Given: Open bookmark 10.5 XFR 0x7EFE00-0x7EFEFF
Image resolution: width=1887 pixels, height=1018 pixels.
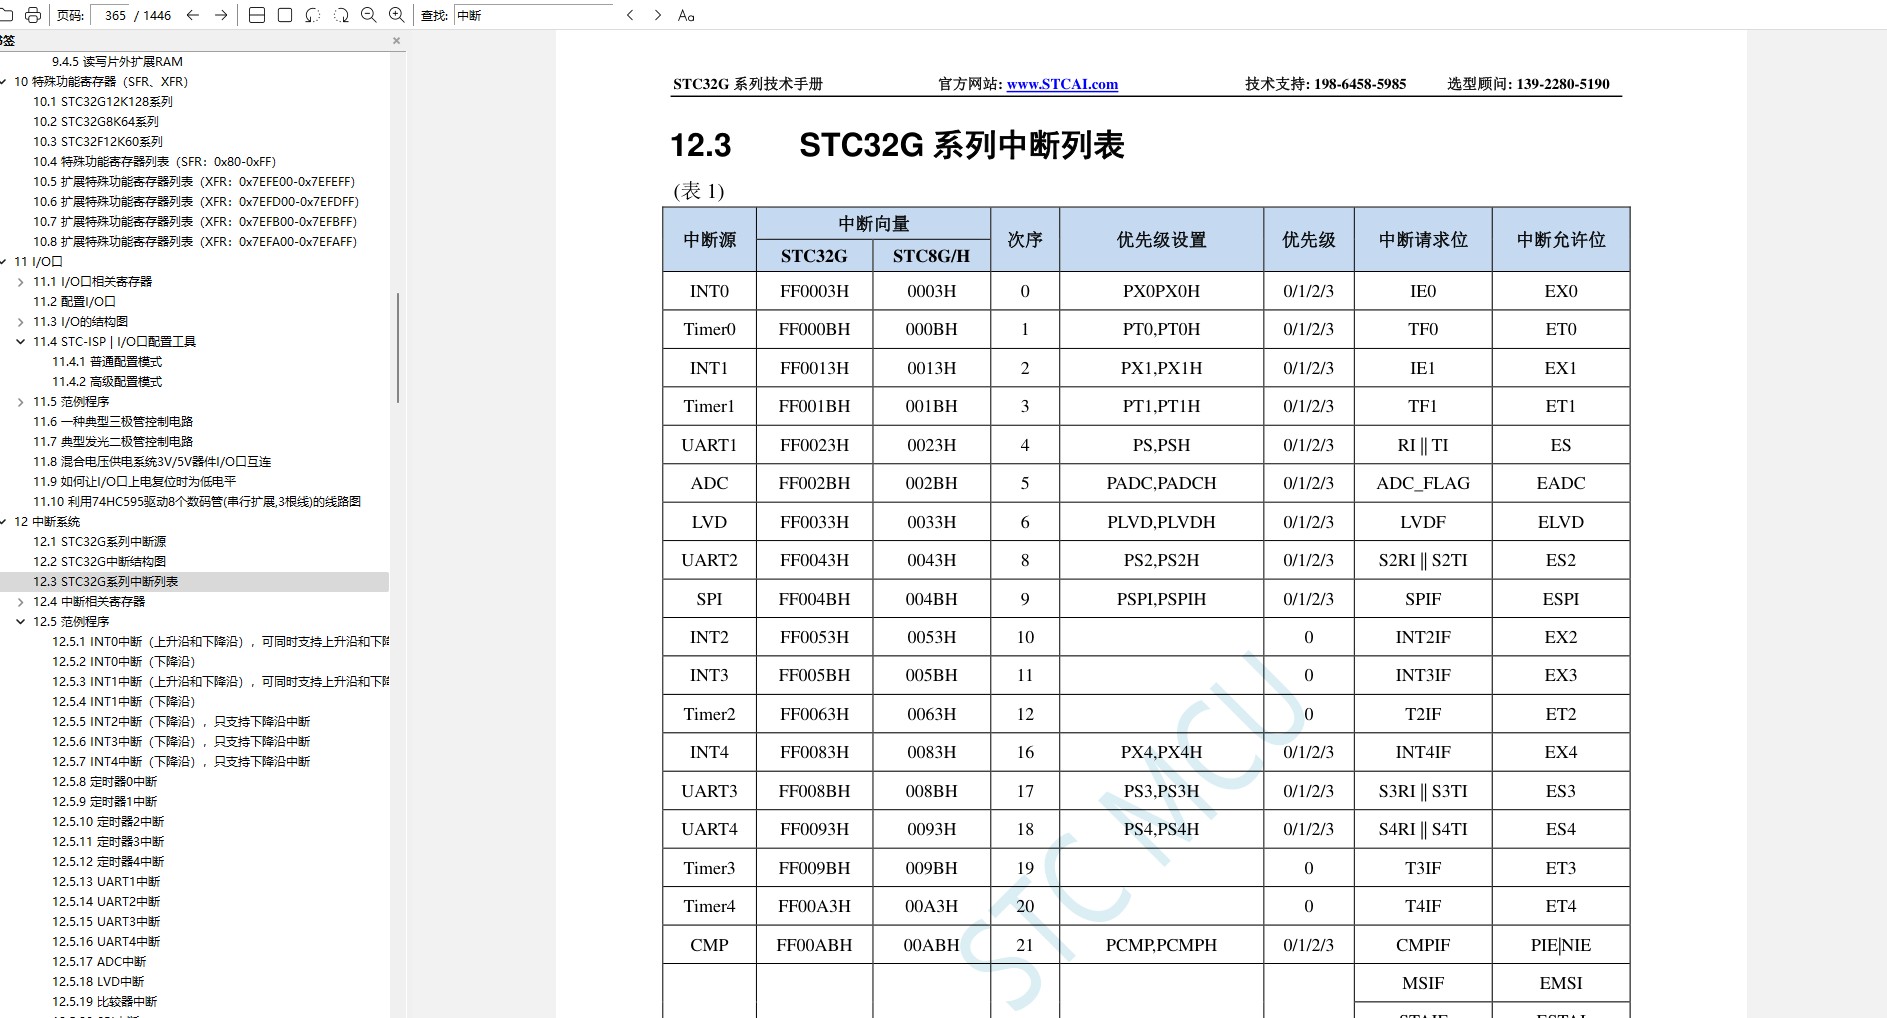Looking at the screenshot, I should [194, 182].
